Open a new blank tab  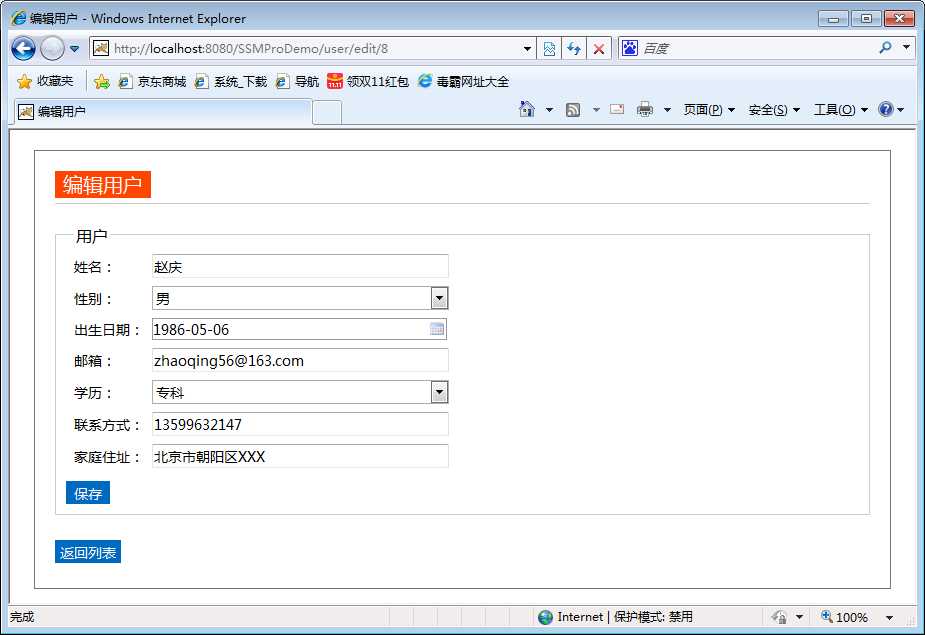pos(327,112)
